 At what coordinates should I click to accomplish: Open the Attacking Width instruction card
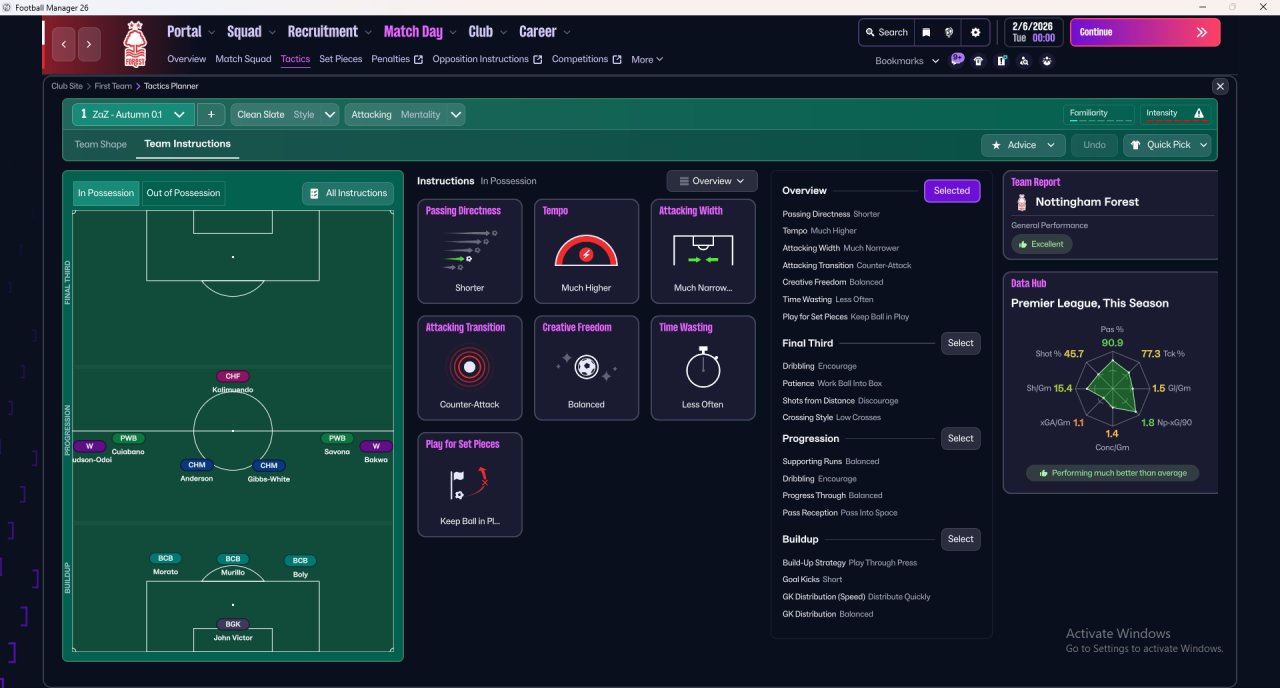coord(703,251)
